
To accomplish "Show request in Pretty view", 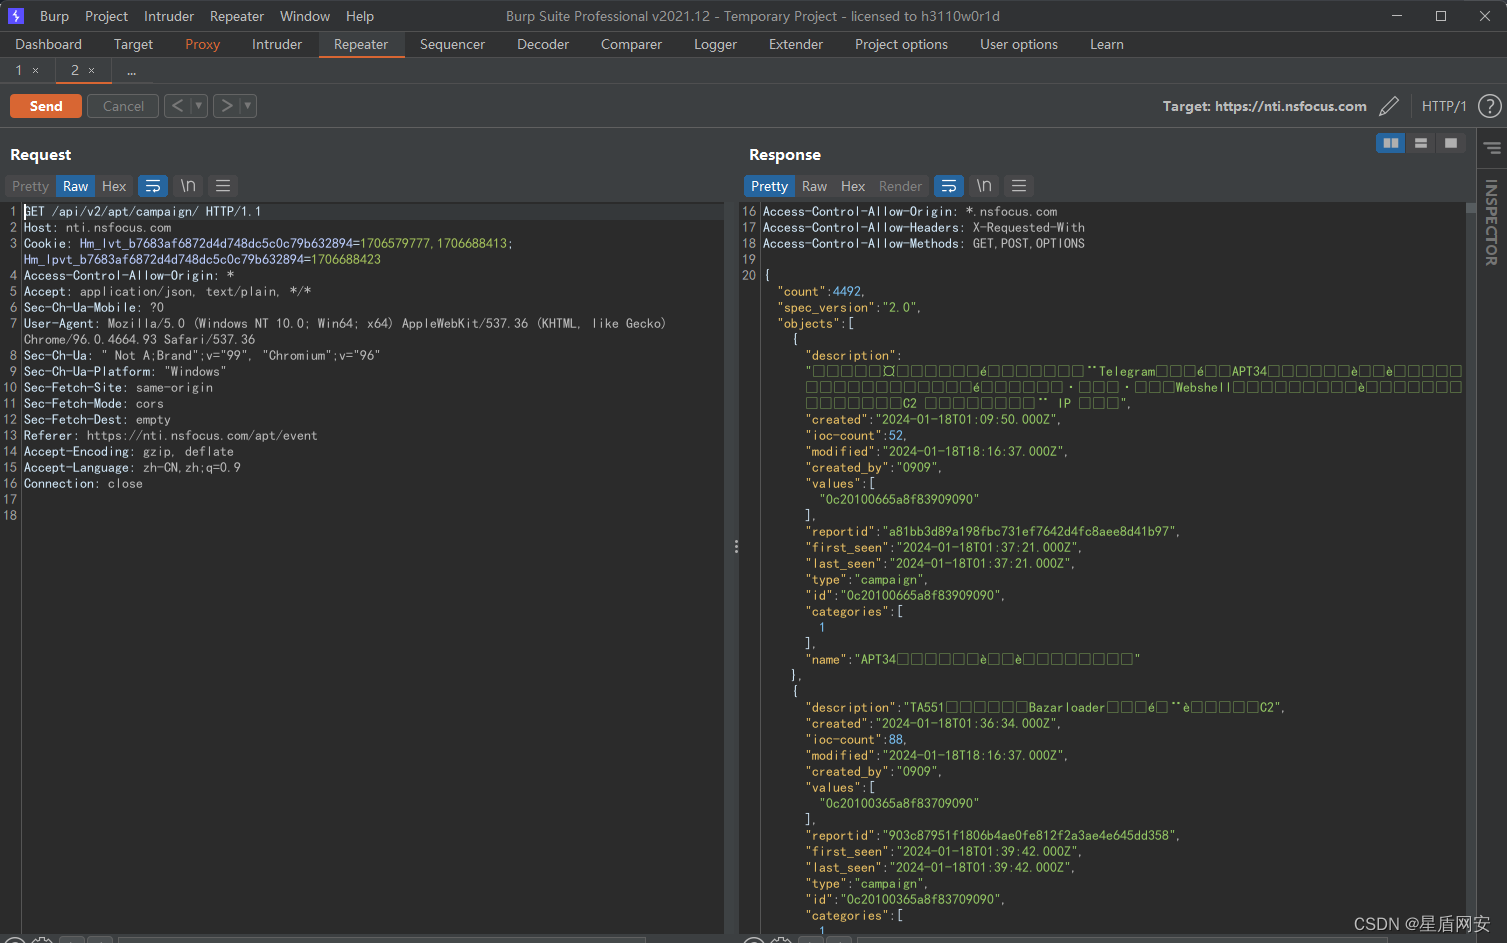I will (x=30, y=186).
